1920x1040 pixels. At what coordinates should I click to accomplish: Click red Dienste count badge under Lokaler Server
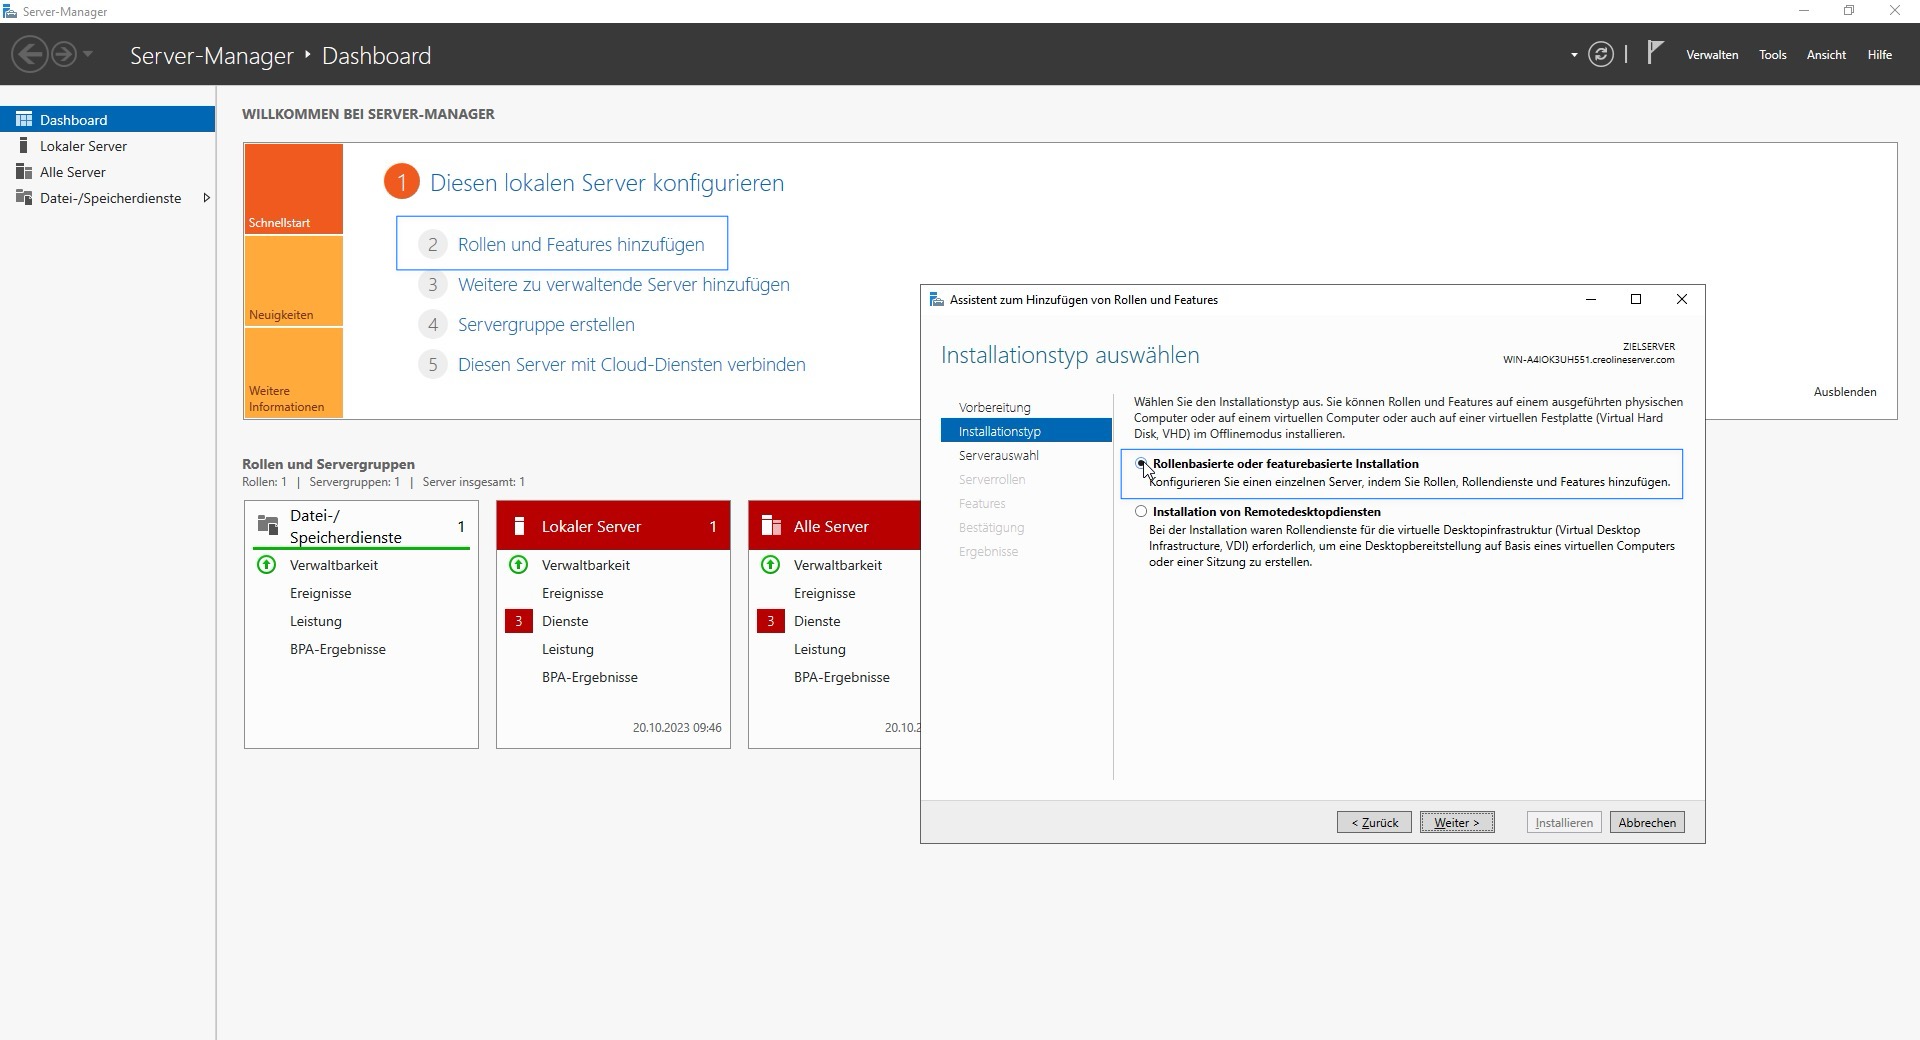pyautogui.click(x=518, y=621)
